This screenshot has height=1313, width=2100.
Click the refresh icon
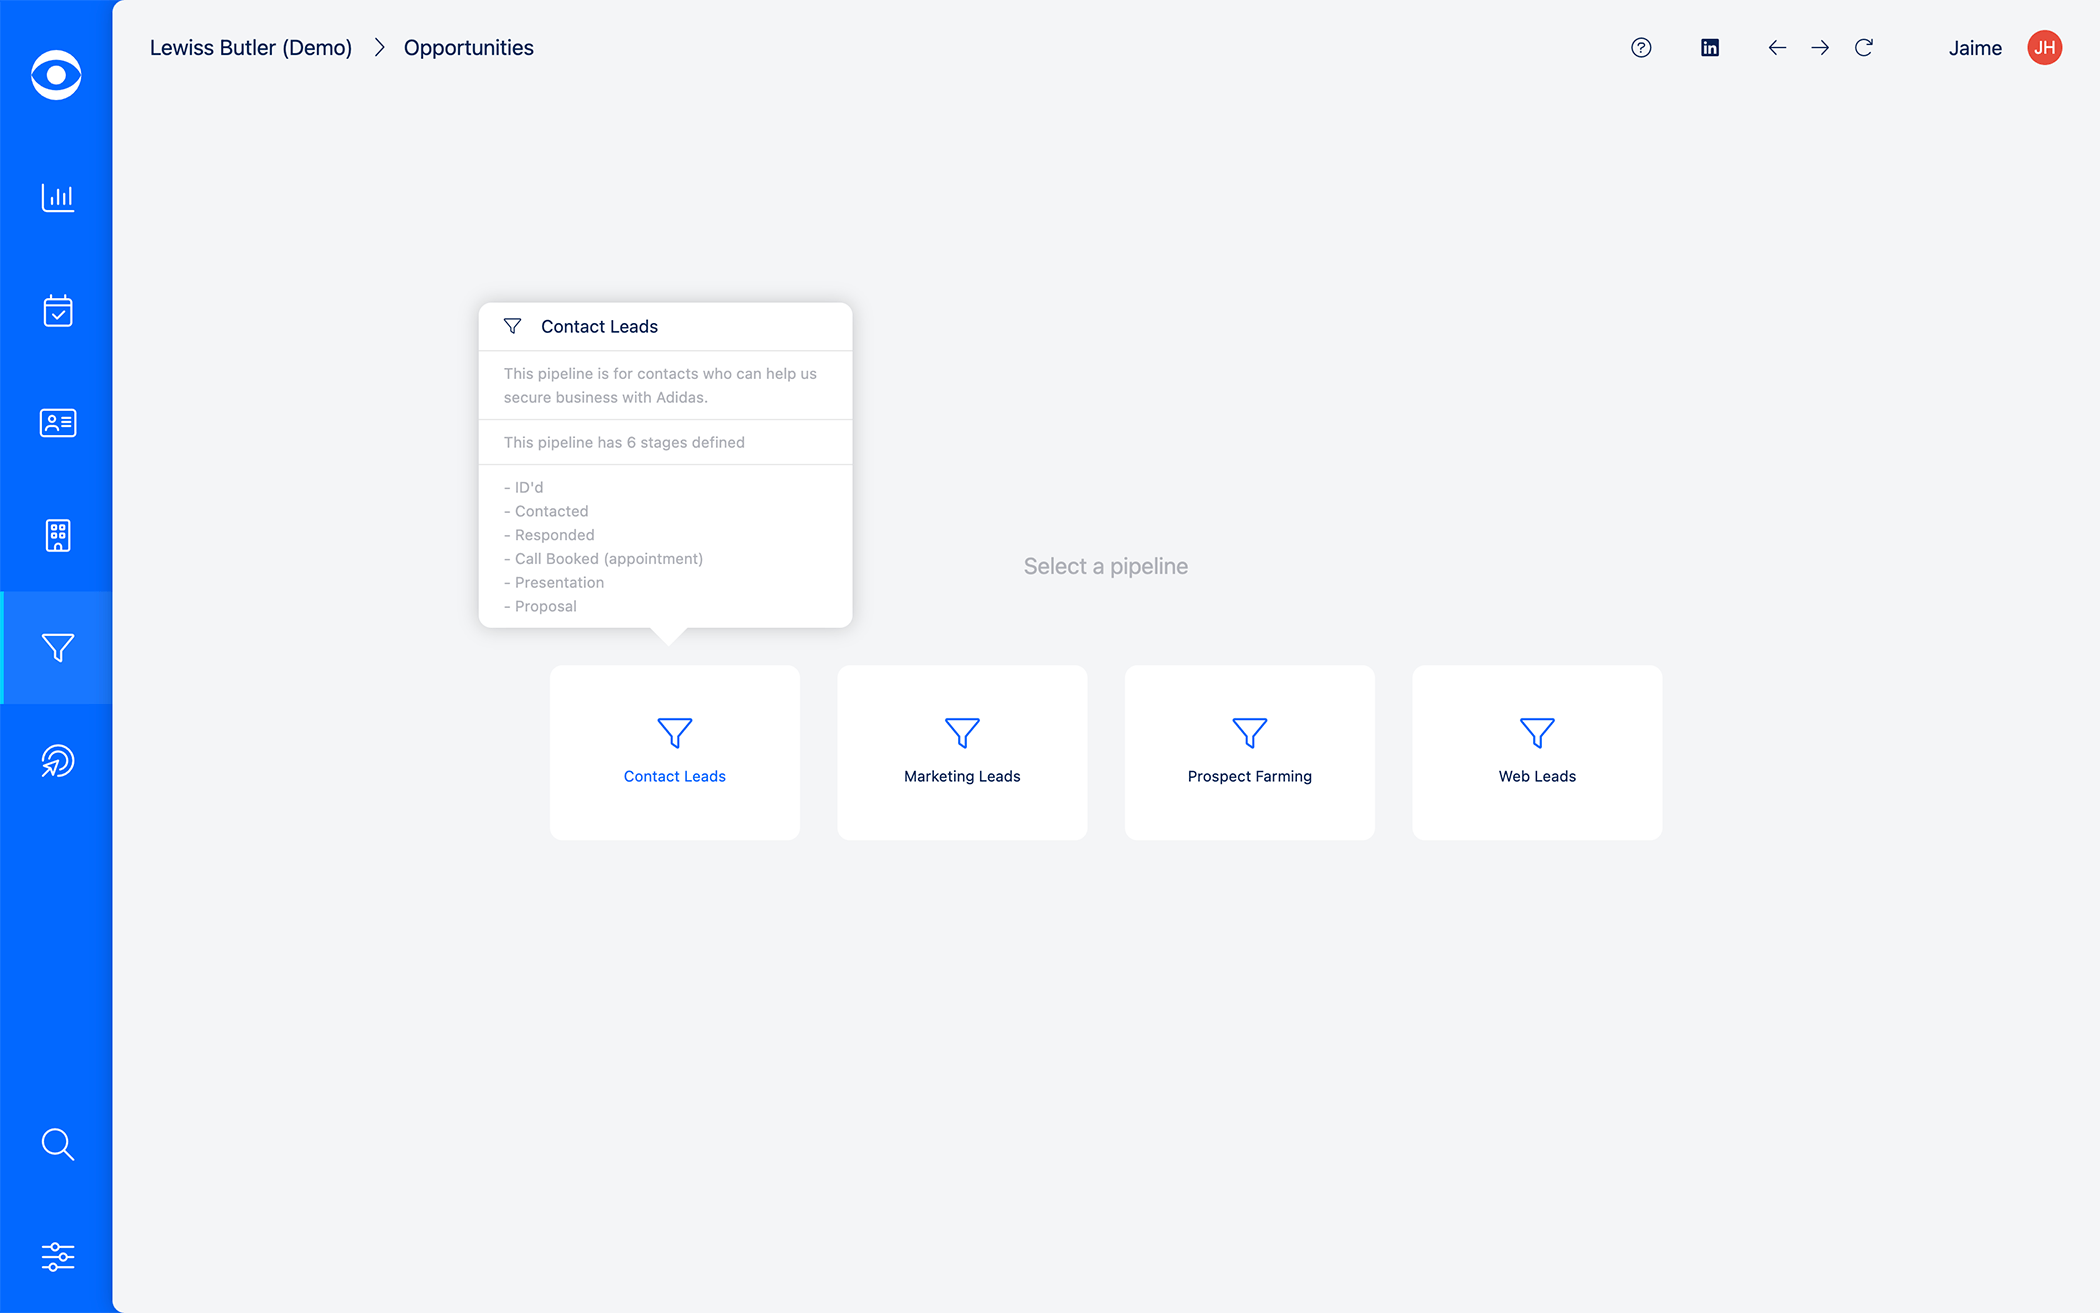point(1864,48)
